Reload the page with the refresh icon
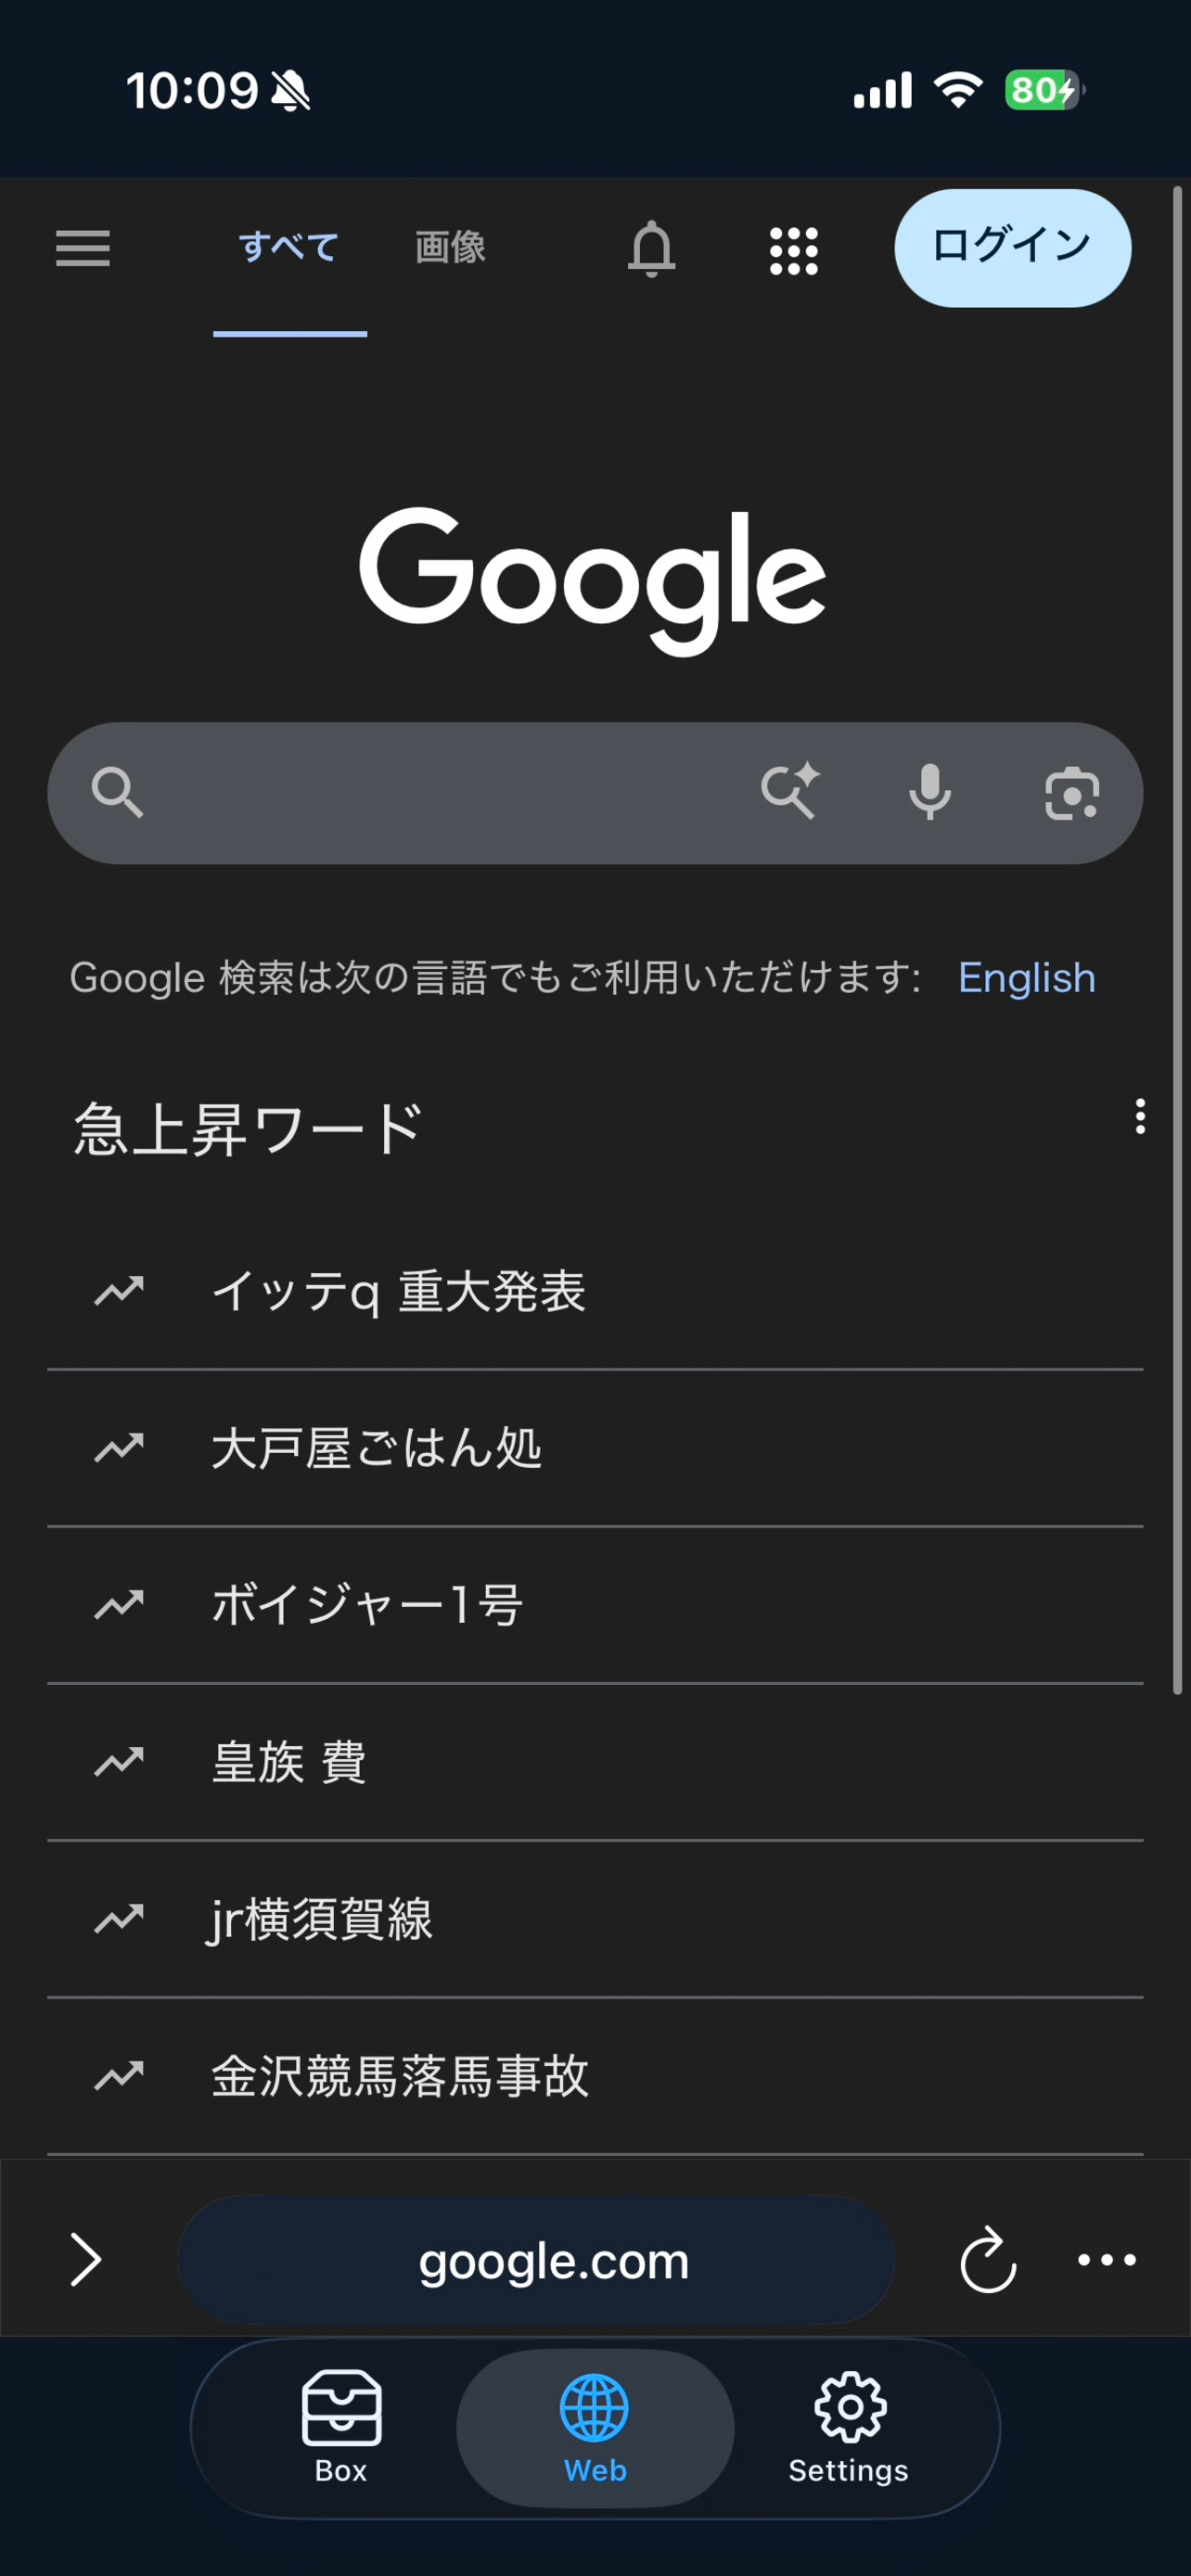The image size is (1191, 2576). [988, 2259]
